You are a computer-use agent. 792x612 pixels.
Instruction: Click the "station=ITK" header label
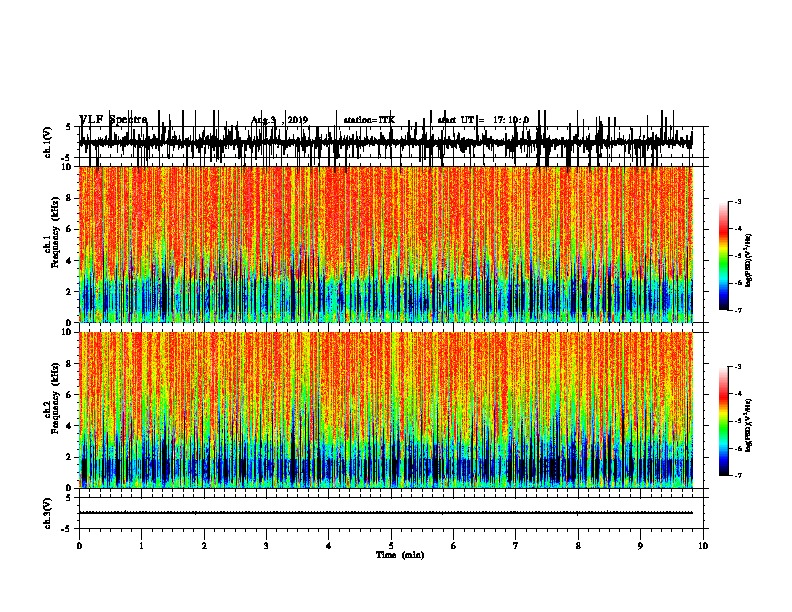pos(369,120)
